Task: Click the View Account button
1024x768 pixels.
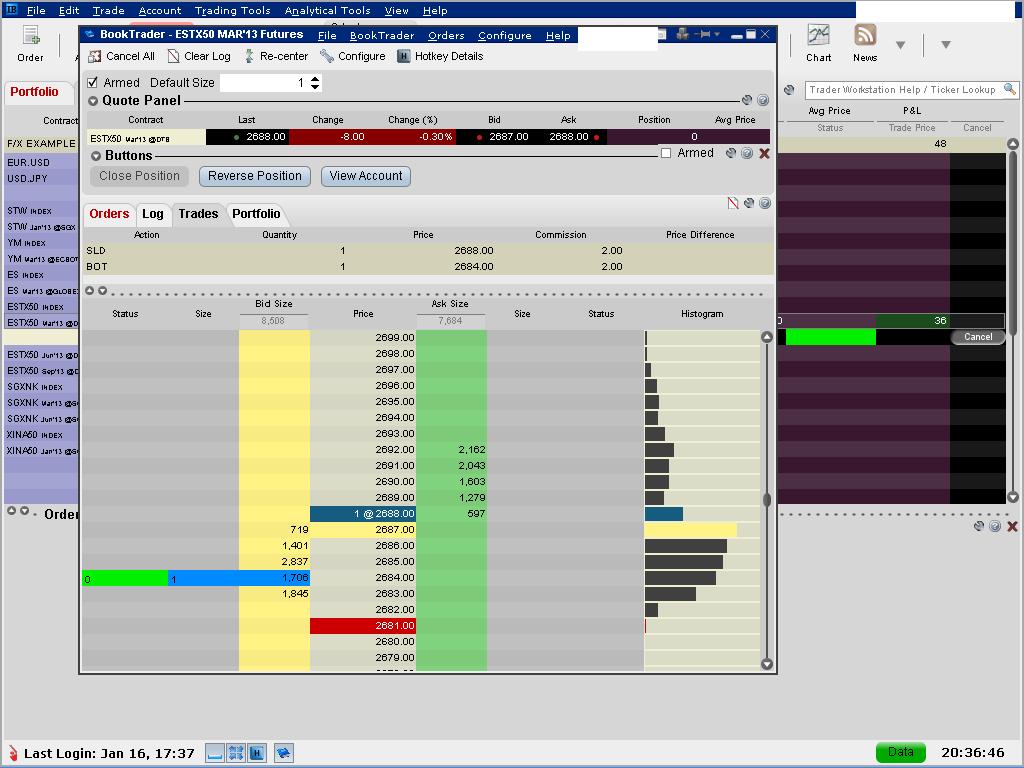Action: pyautogui.click(x=366, y=176)
